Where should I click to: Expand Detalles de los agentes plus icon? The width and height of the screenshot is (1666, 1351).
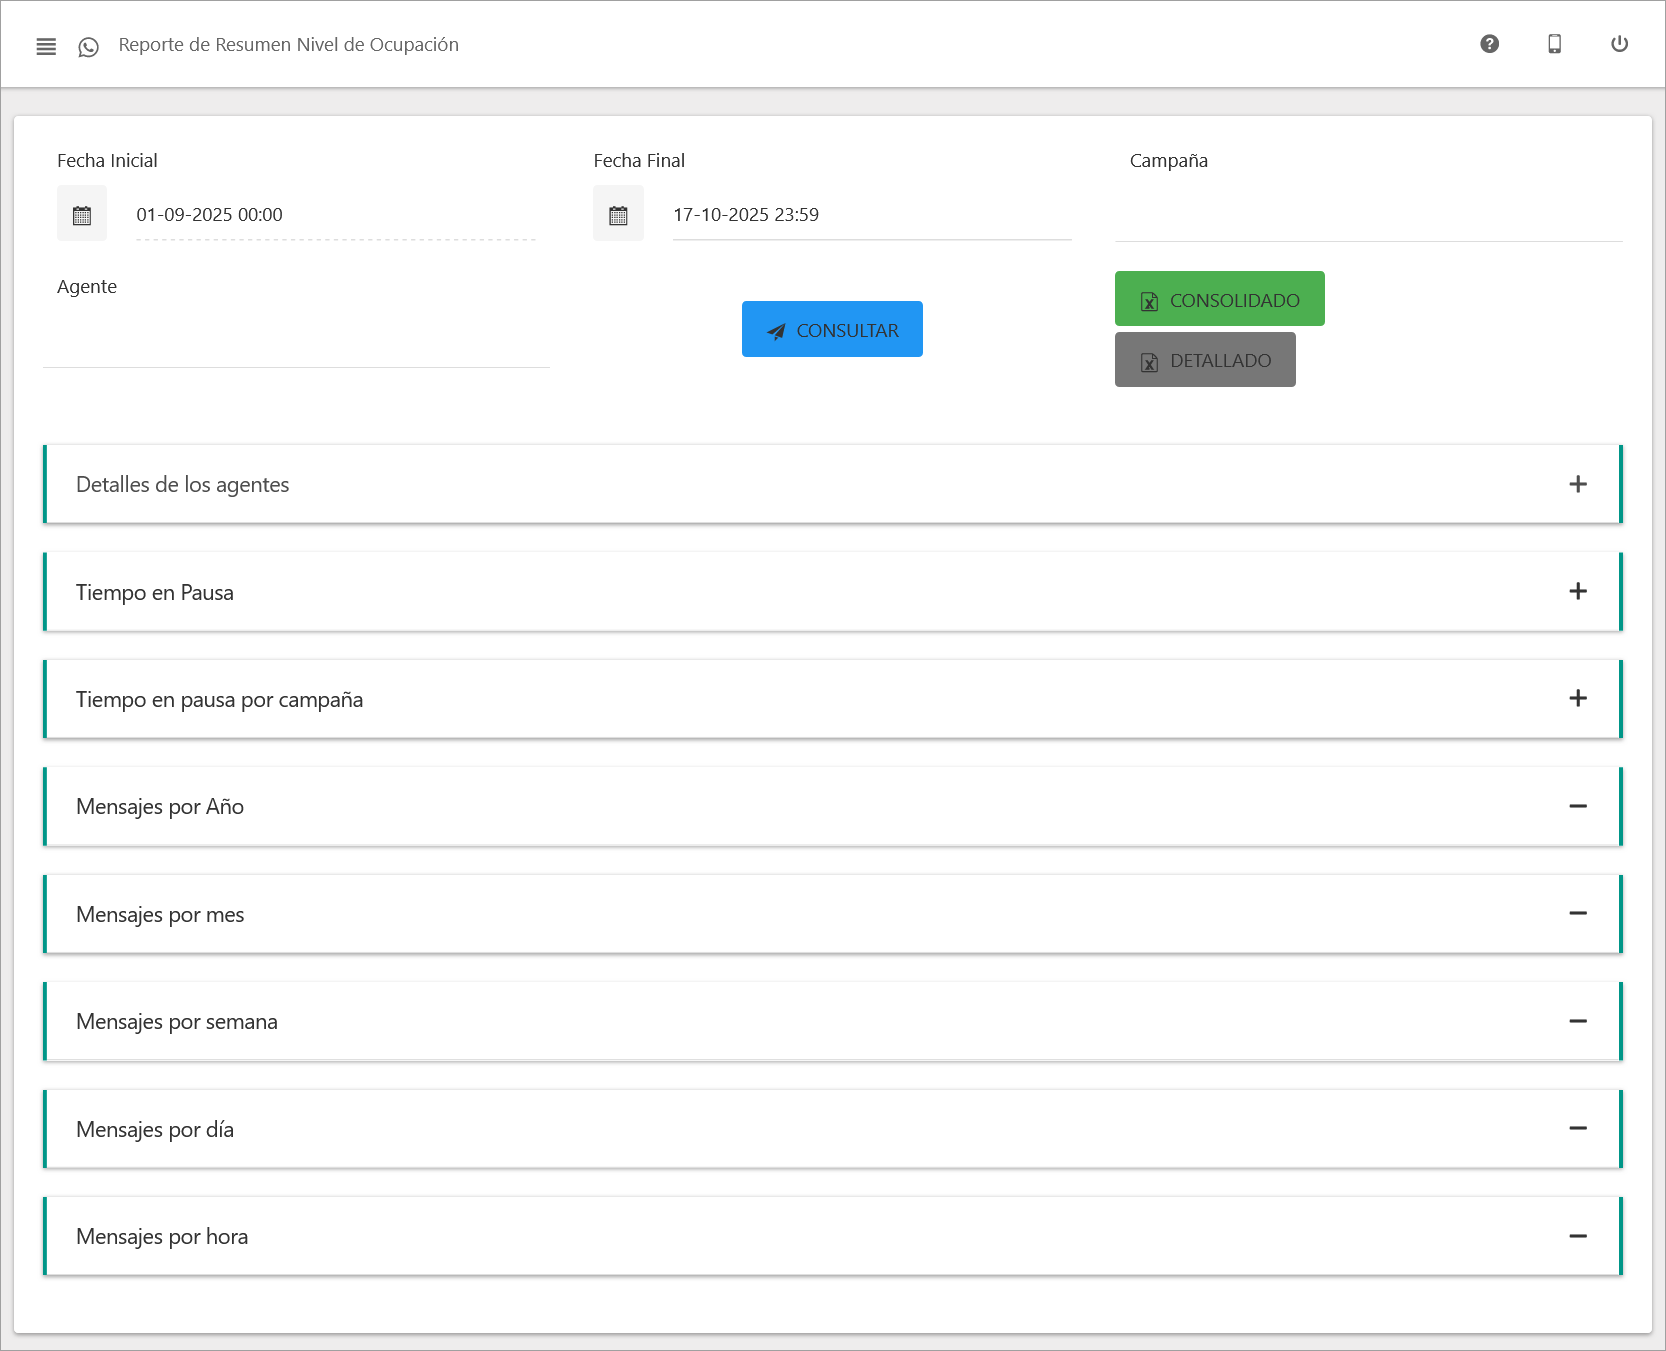point(1577,484)
